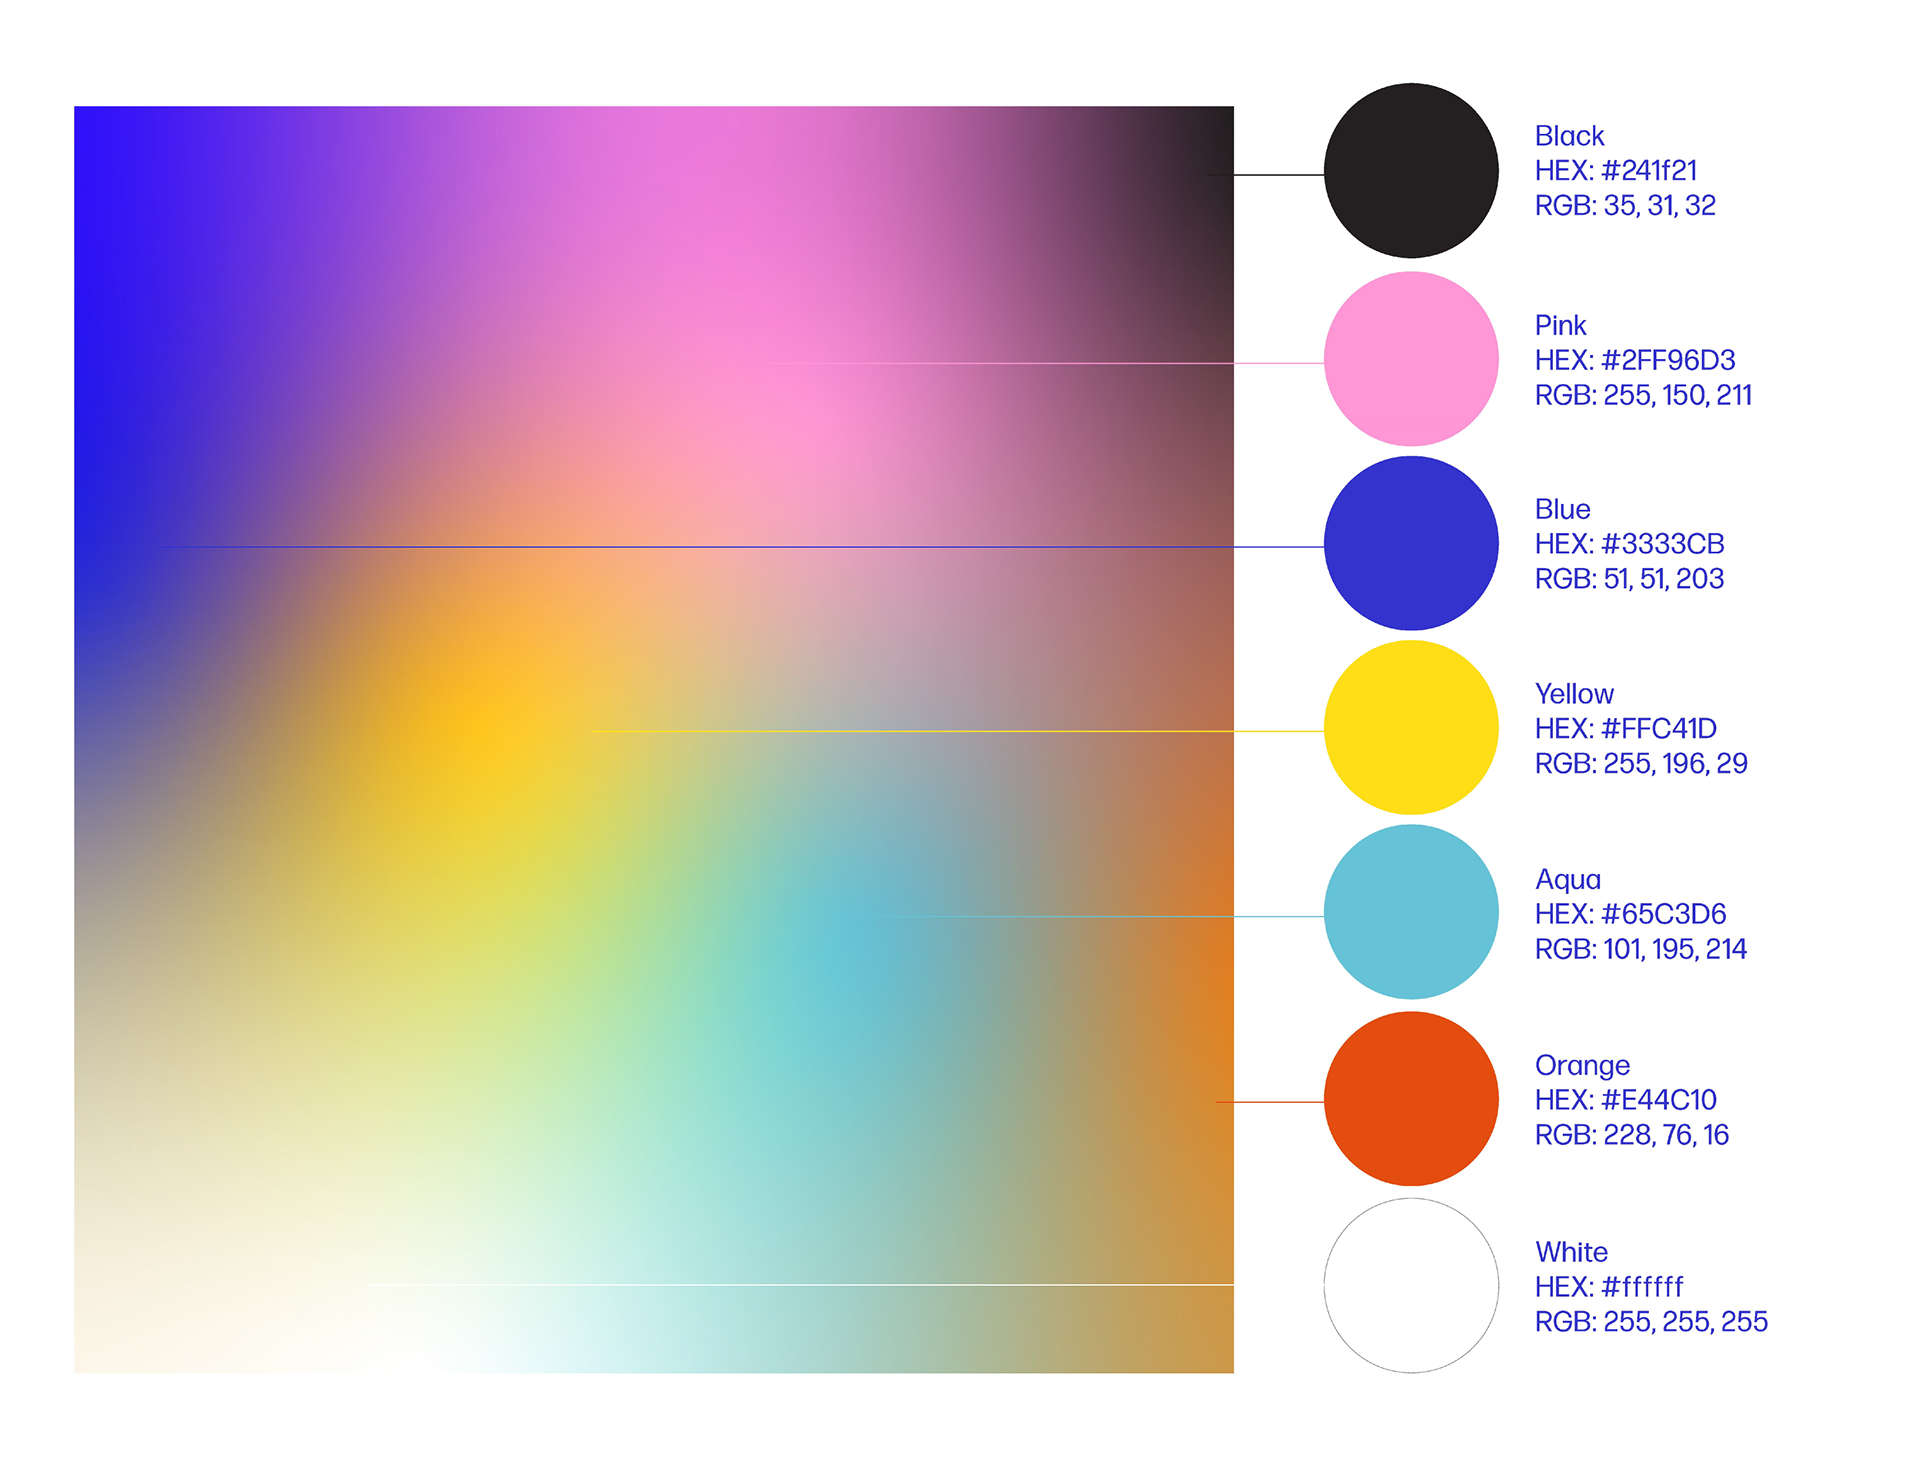
Task: Click 'RGB: 228, 76, 16' text
Action: point(1632,1135)
